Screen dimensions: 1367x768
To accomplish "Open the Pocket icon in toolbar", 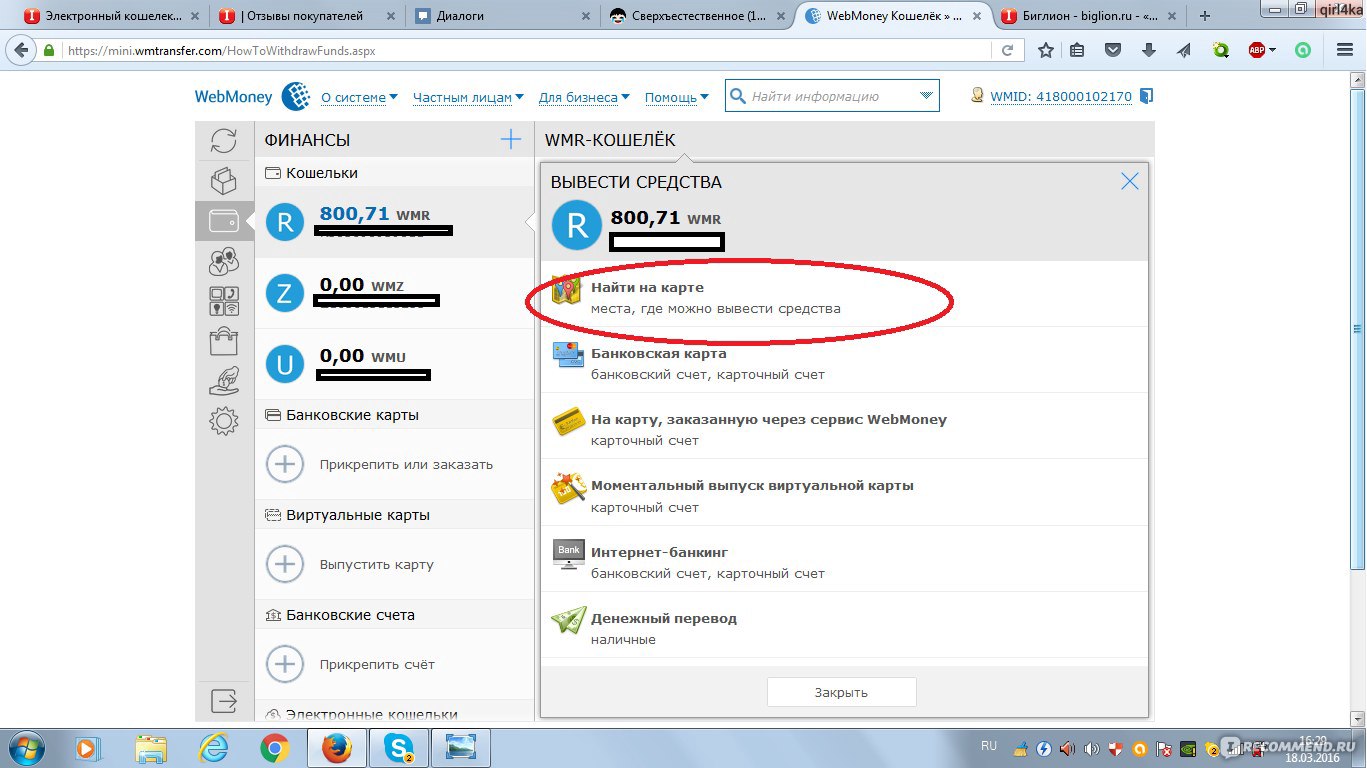I will click(1112, 50).
